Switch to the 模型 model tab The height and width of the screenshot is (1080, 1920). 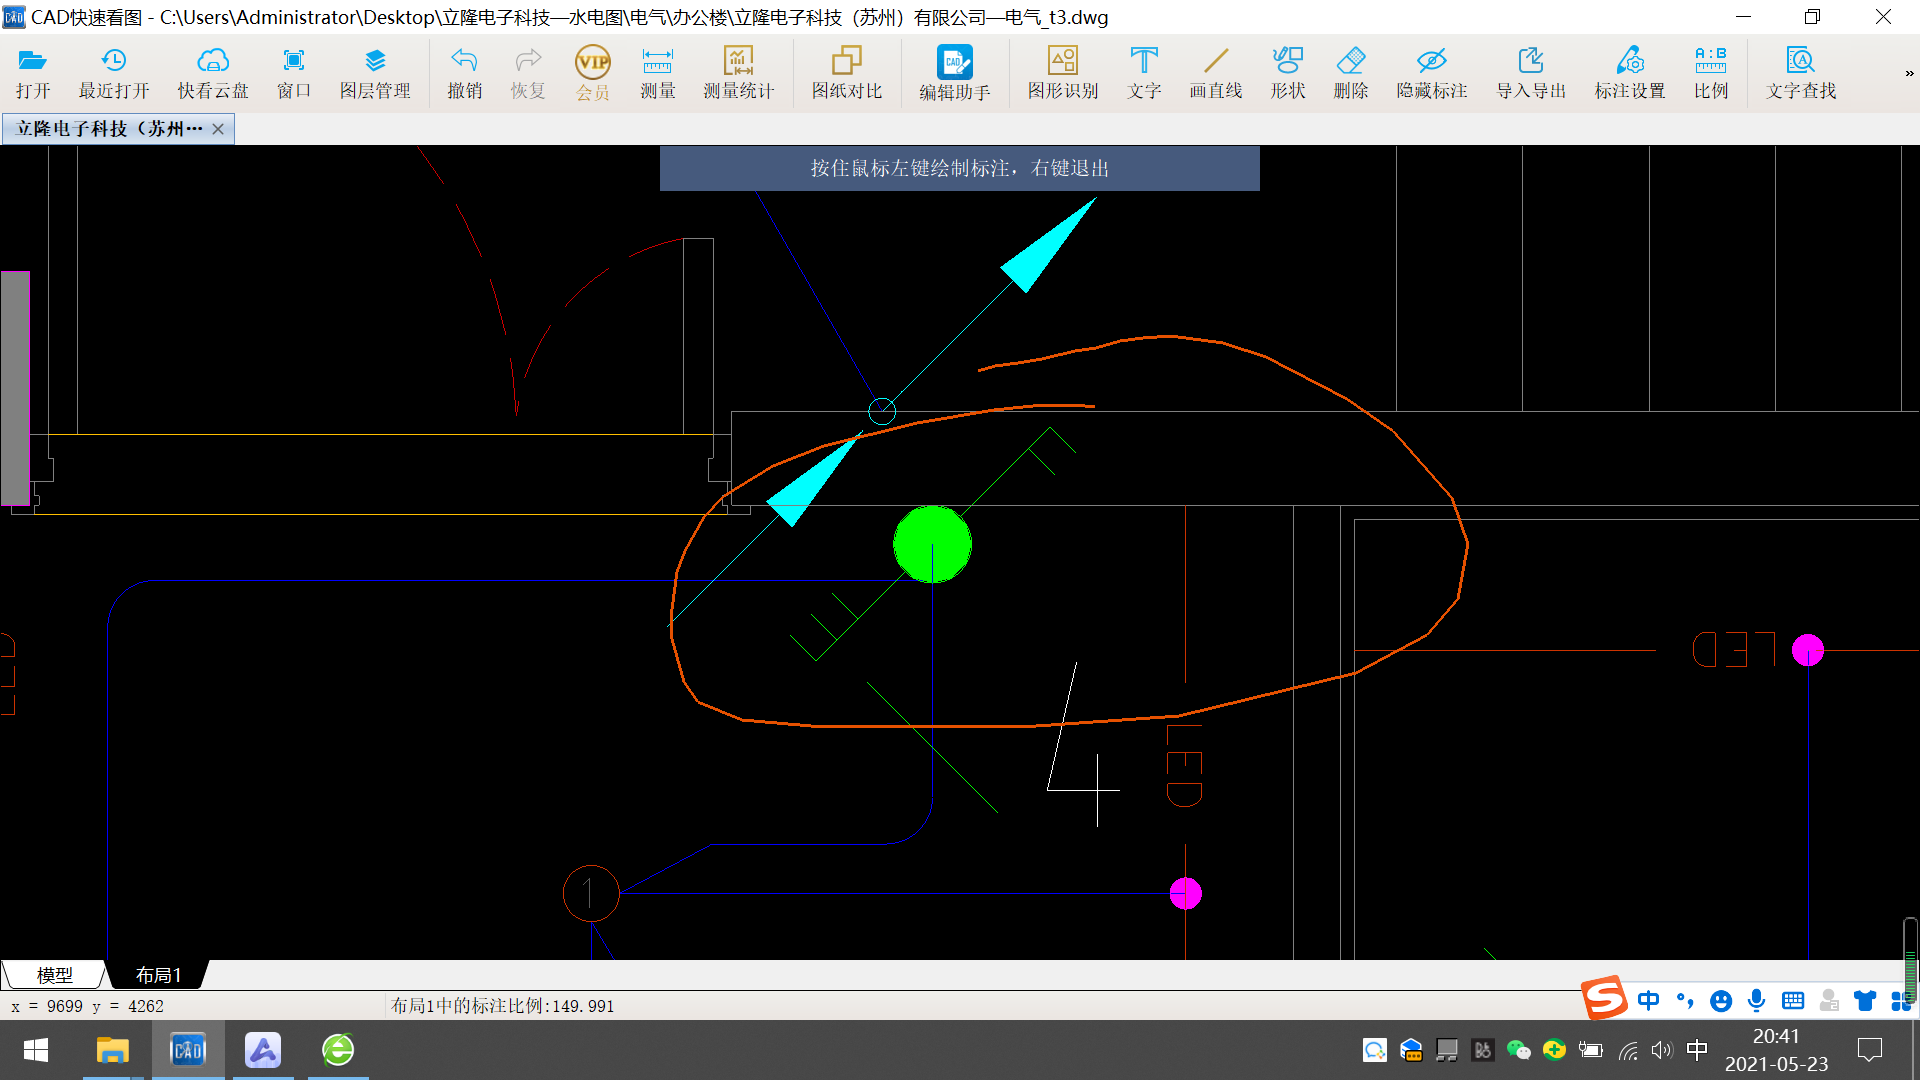point(54,975)
